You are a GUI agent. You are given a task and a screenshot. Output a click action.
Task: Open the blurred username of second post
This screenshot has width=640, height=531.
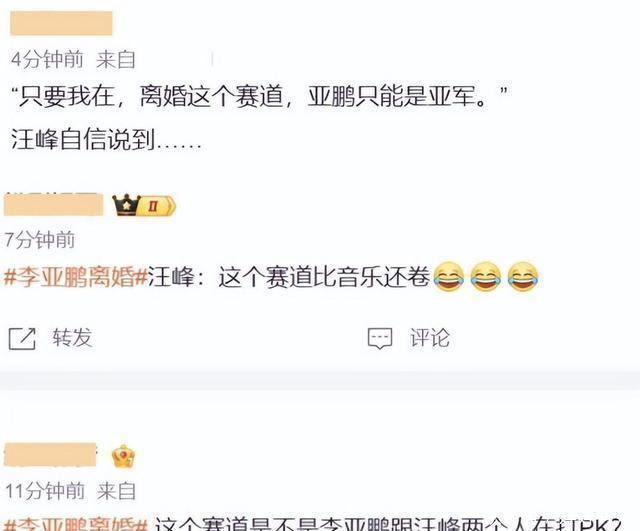[x=53, y=204]
